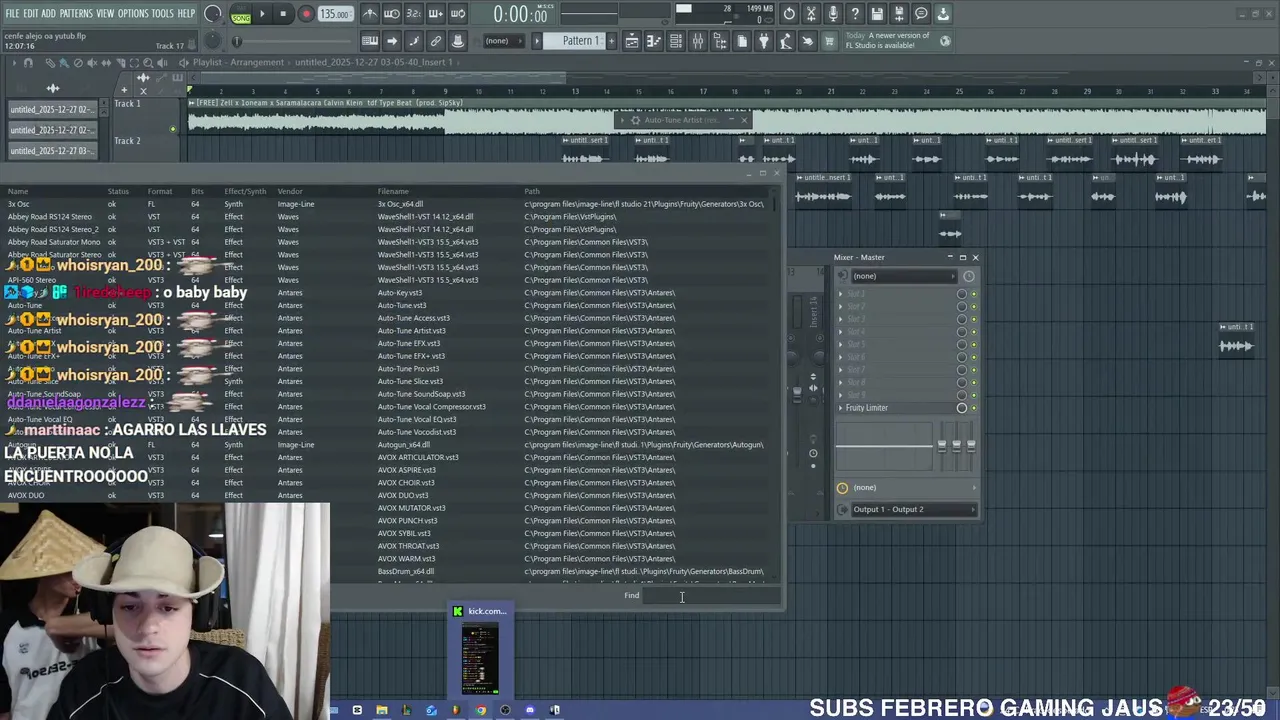1280x720 pixels.
Task: Toggle wait for input before recording
Action: pyautogui.click(x=392, y=14)
